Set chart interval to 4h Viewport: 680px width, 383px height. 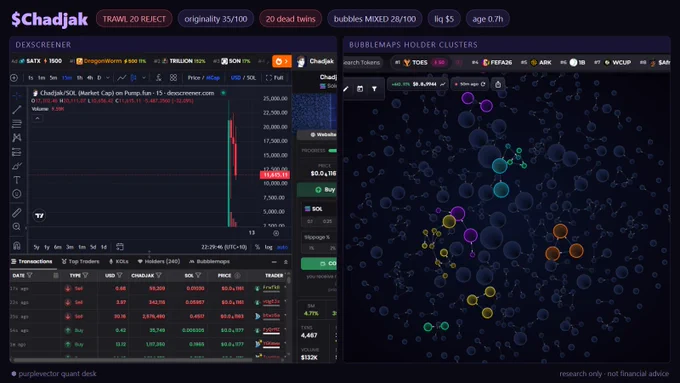pyautogui.click(x=90, y=78)
